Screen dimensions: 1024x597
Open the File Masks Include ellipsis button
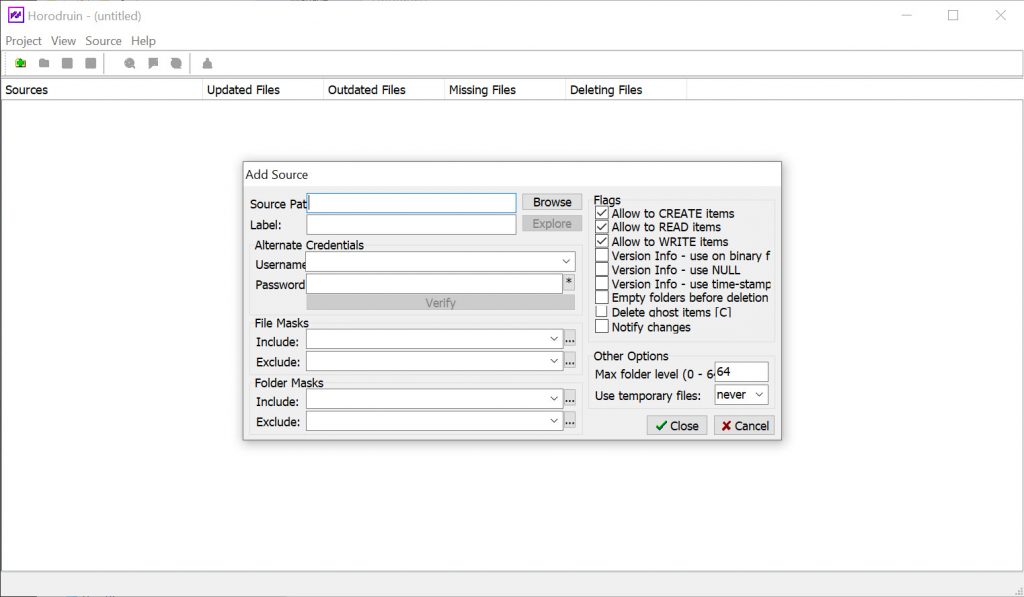pos(570,340)
